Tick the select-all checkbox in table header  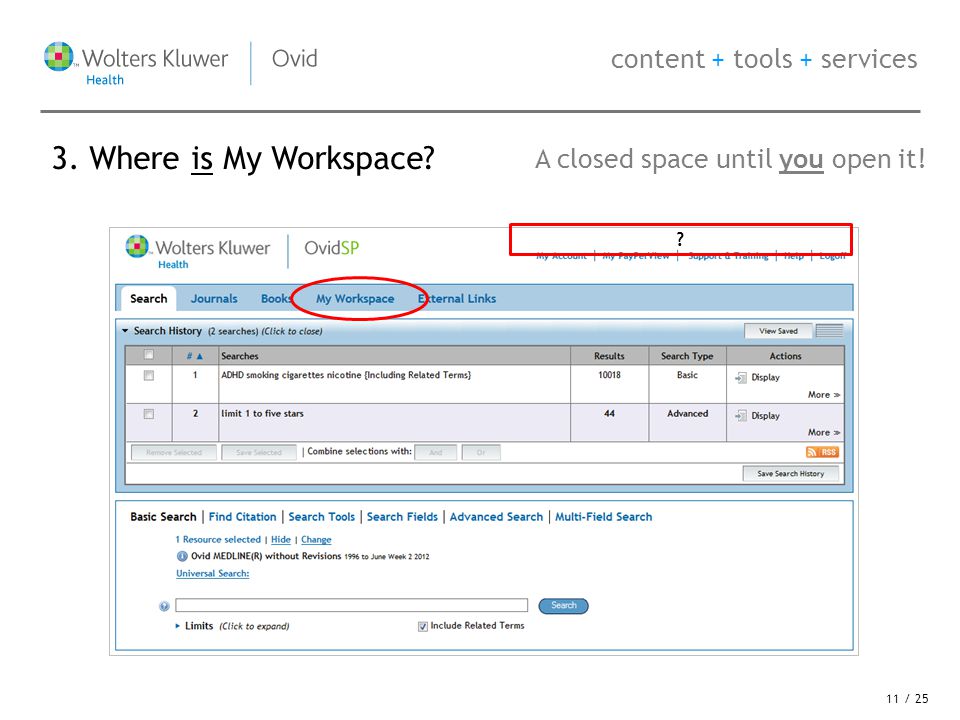coord(148,354)
